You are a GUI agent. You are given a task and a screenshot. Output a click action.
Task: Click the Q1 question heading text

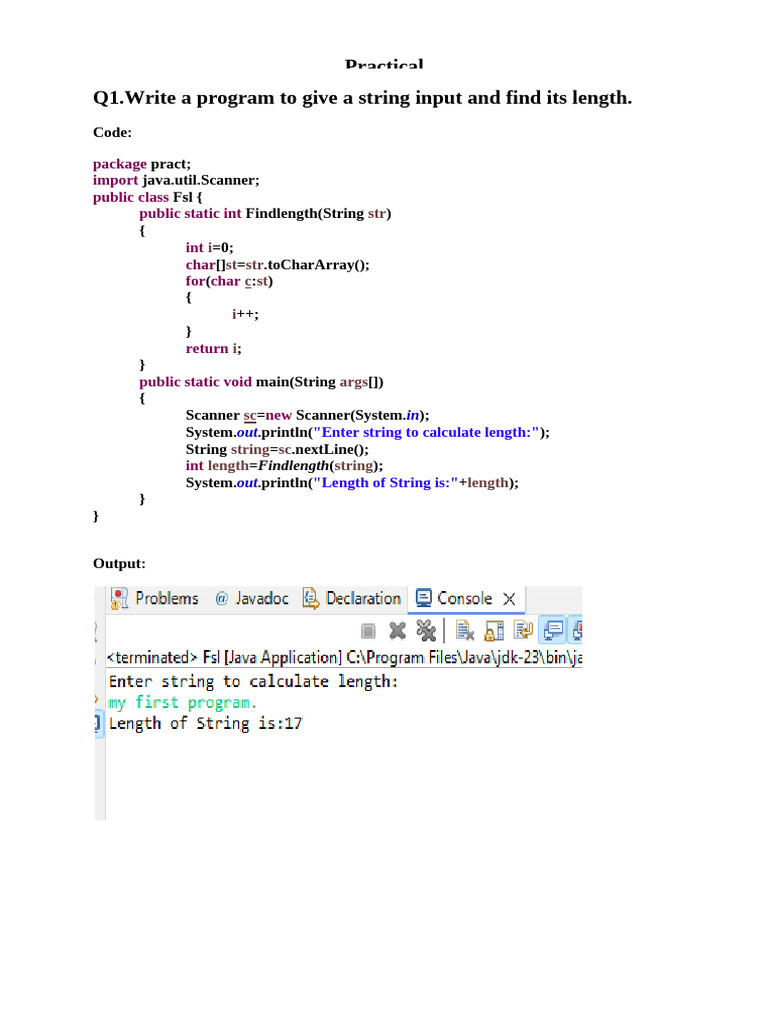coord(363,98)
